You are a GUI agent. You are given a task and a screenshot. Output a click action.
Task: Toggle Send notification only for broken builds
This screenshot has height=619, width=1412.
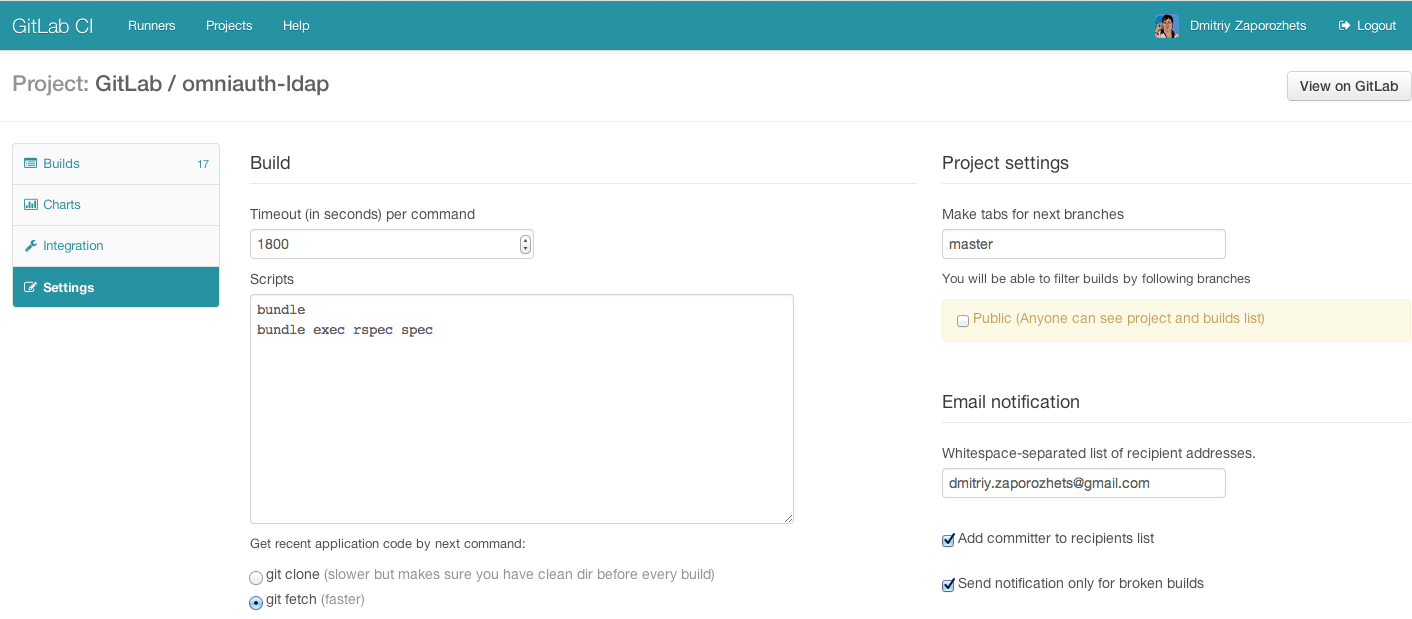[x=949, y=585]
